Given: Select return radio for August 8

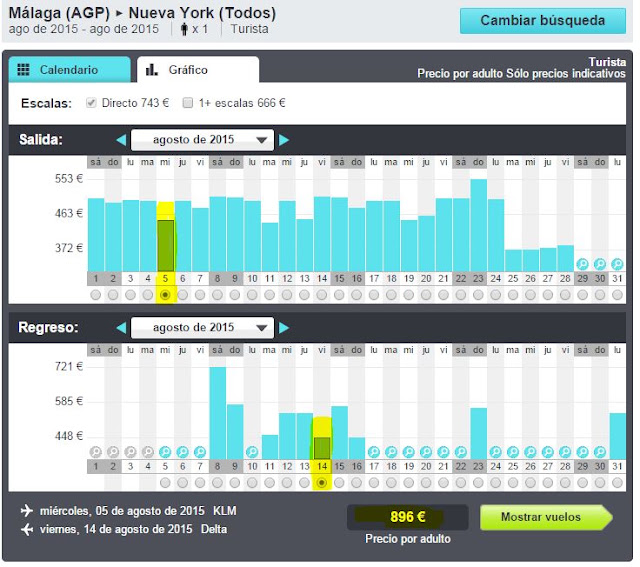Looking at the screenshot, I should pos(218,483).
